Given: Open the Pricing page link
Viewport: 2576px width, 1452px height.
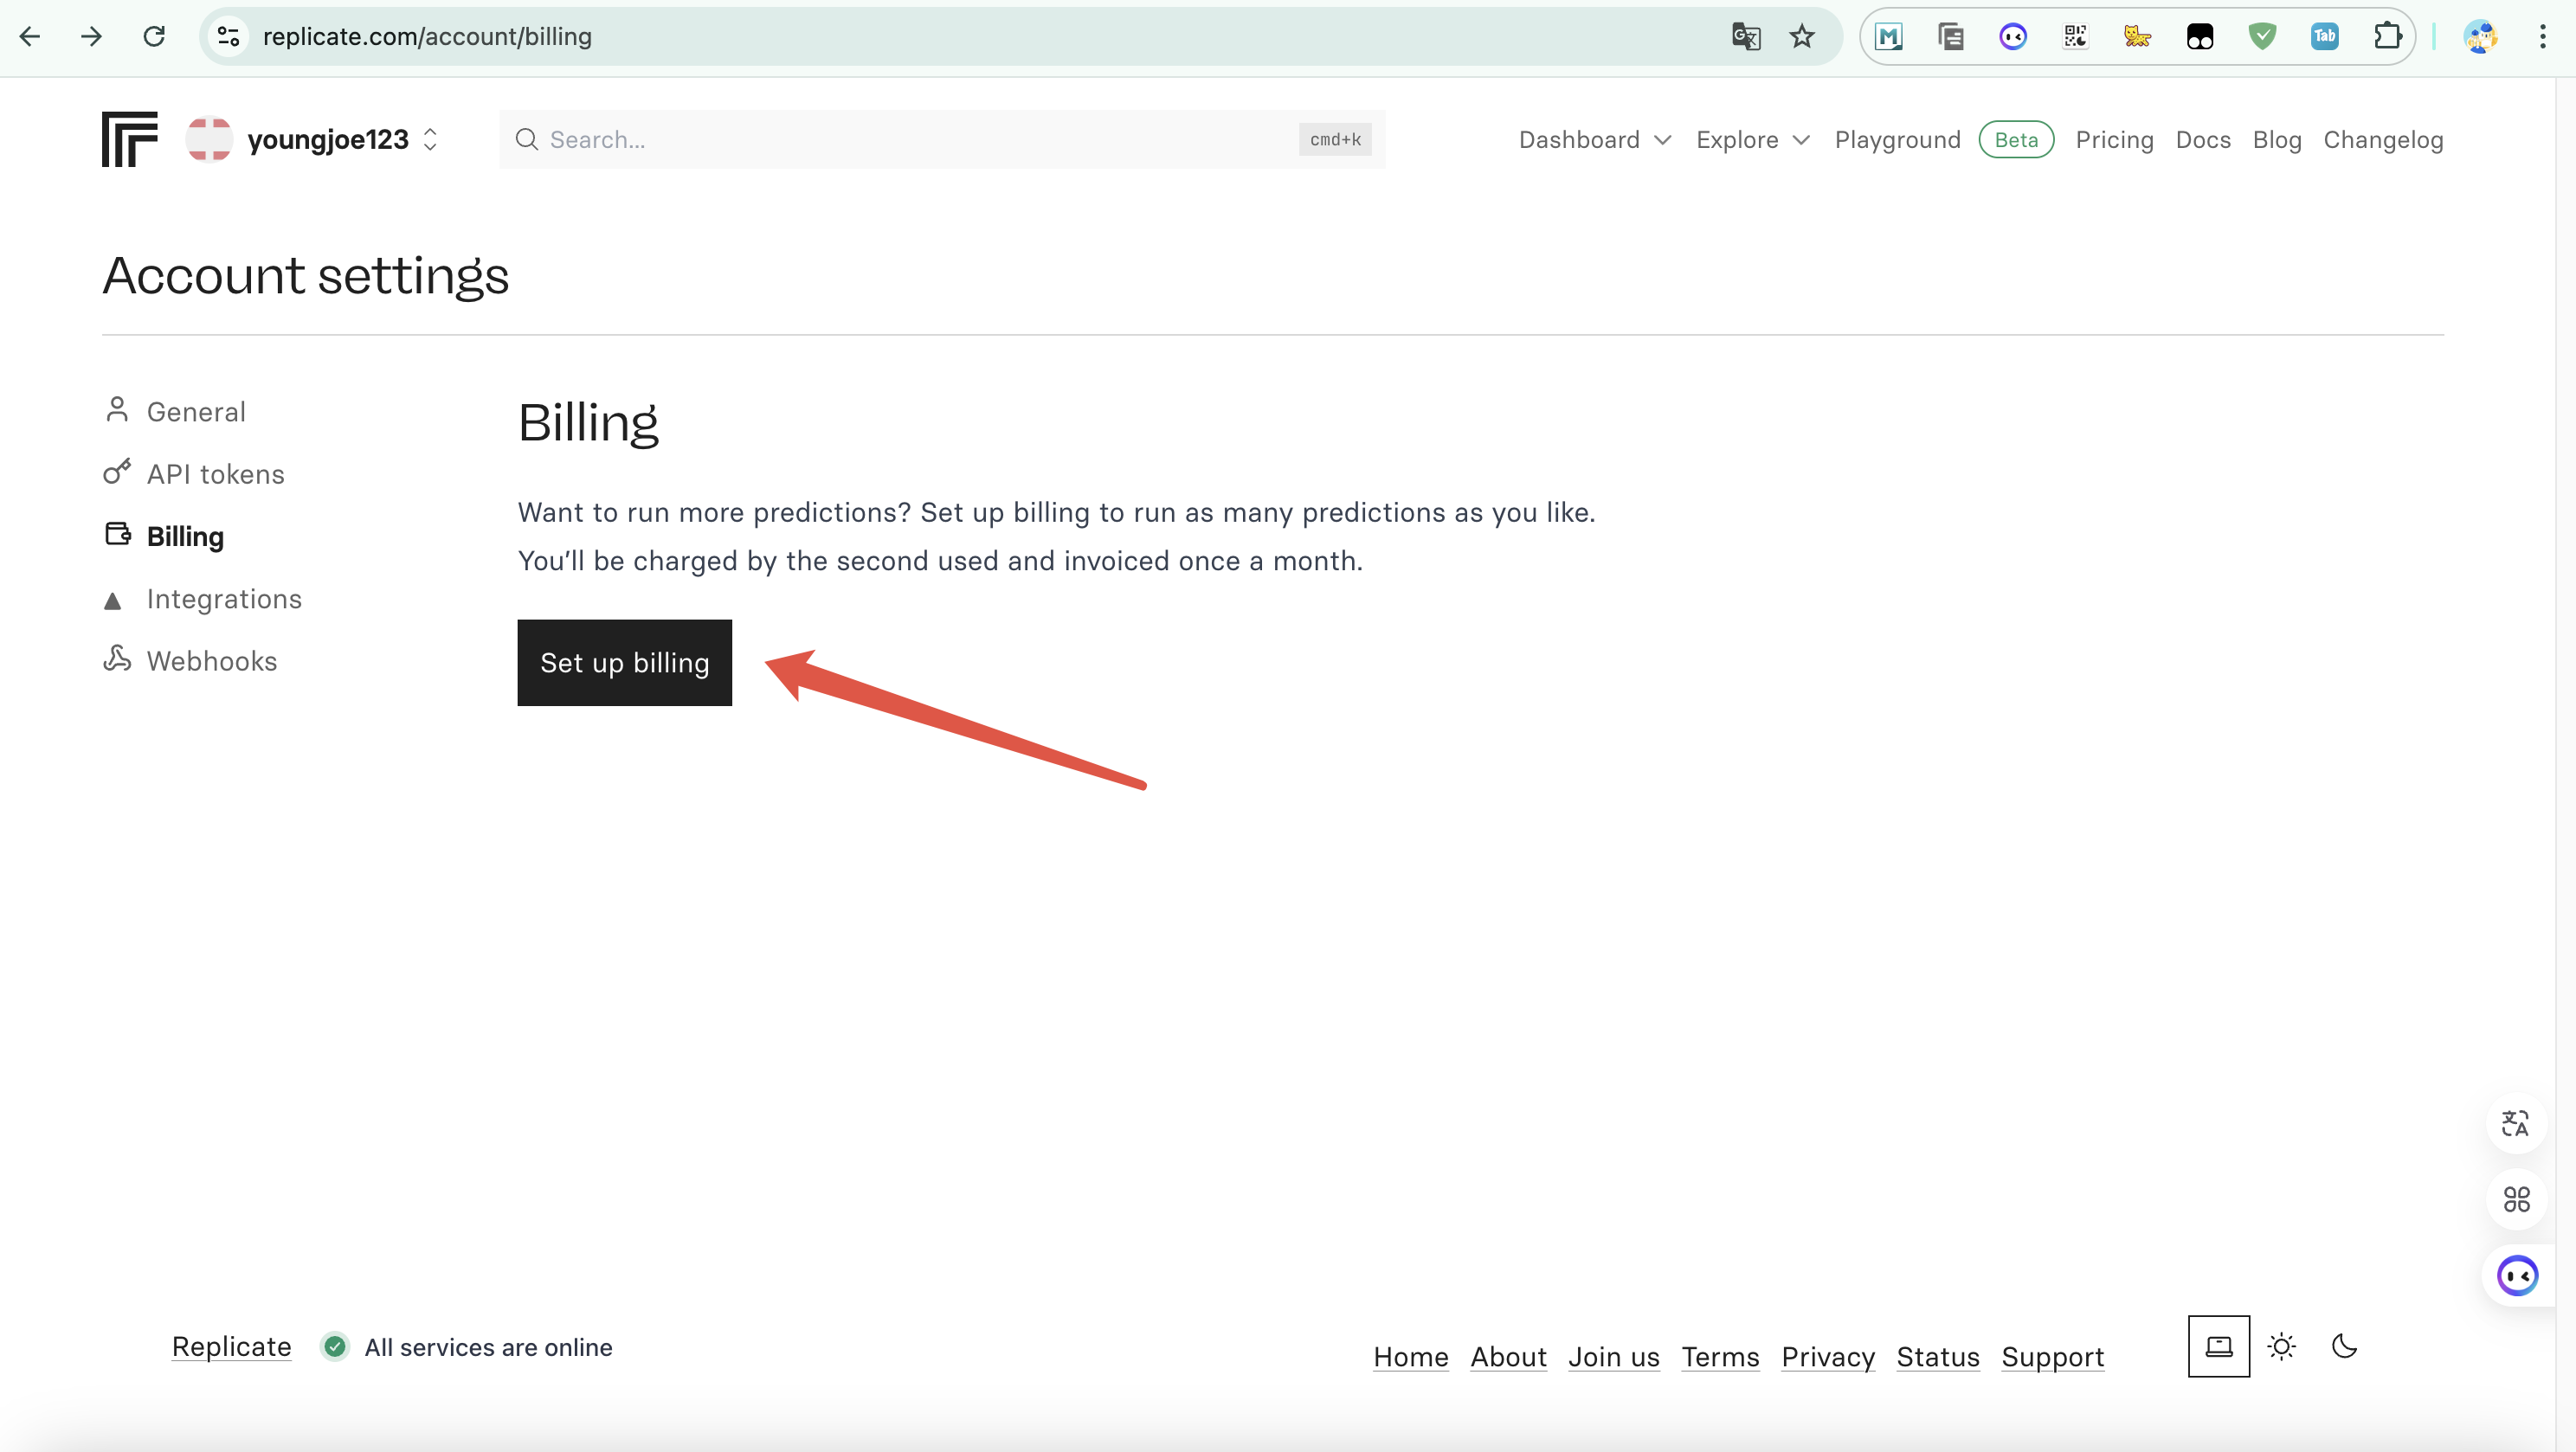Looking at the screenshot, I should (x=2114, y=140).
